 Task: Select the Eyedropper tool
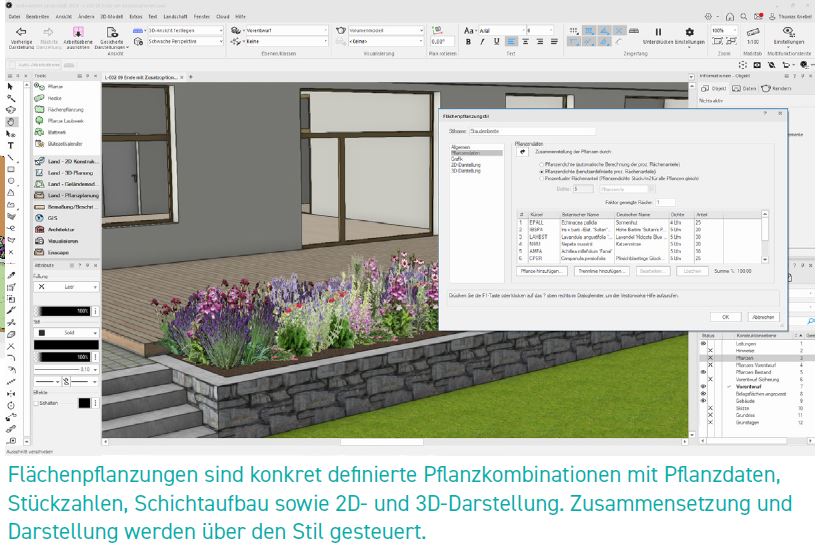(11, 275)
